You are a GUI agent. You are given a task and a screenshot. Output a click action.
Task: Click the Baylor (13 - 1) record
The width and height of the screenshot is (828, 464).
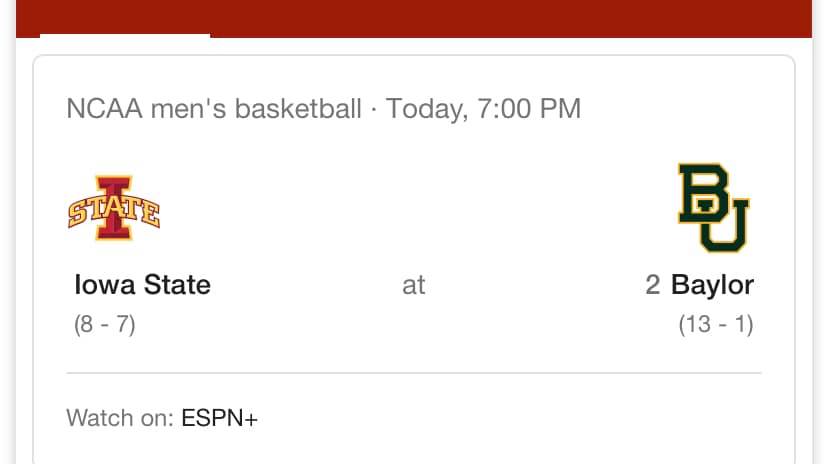point(715,325)
